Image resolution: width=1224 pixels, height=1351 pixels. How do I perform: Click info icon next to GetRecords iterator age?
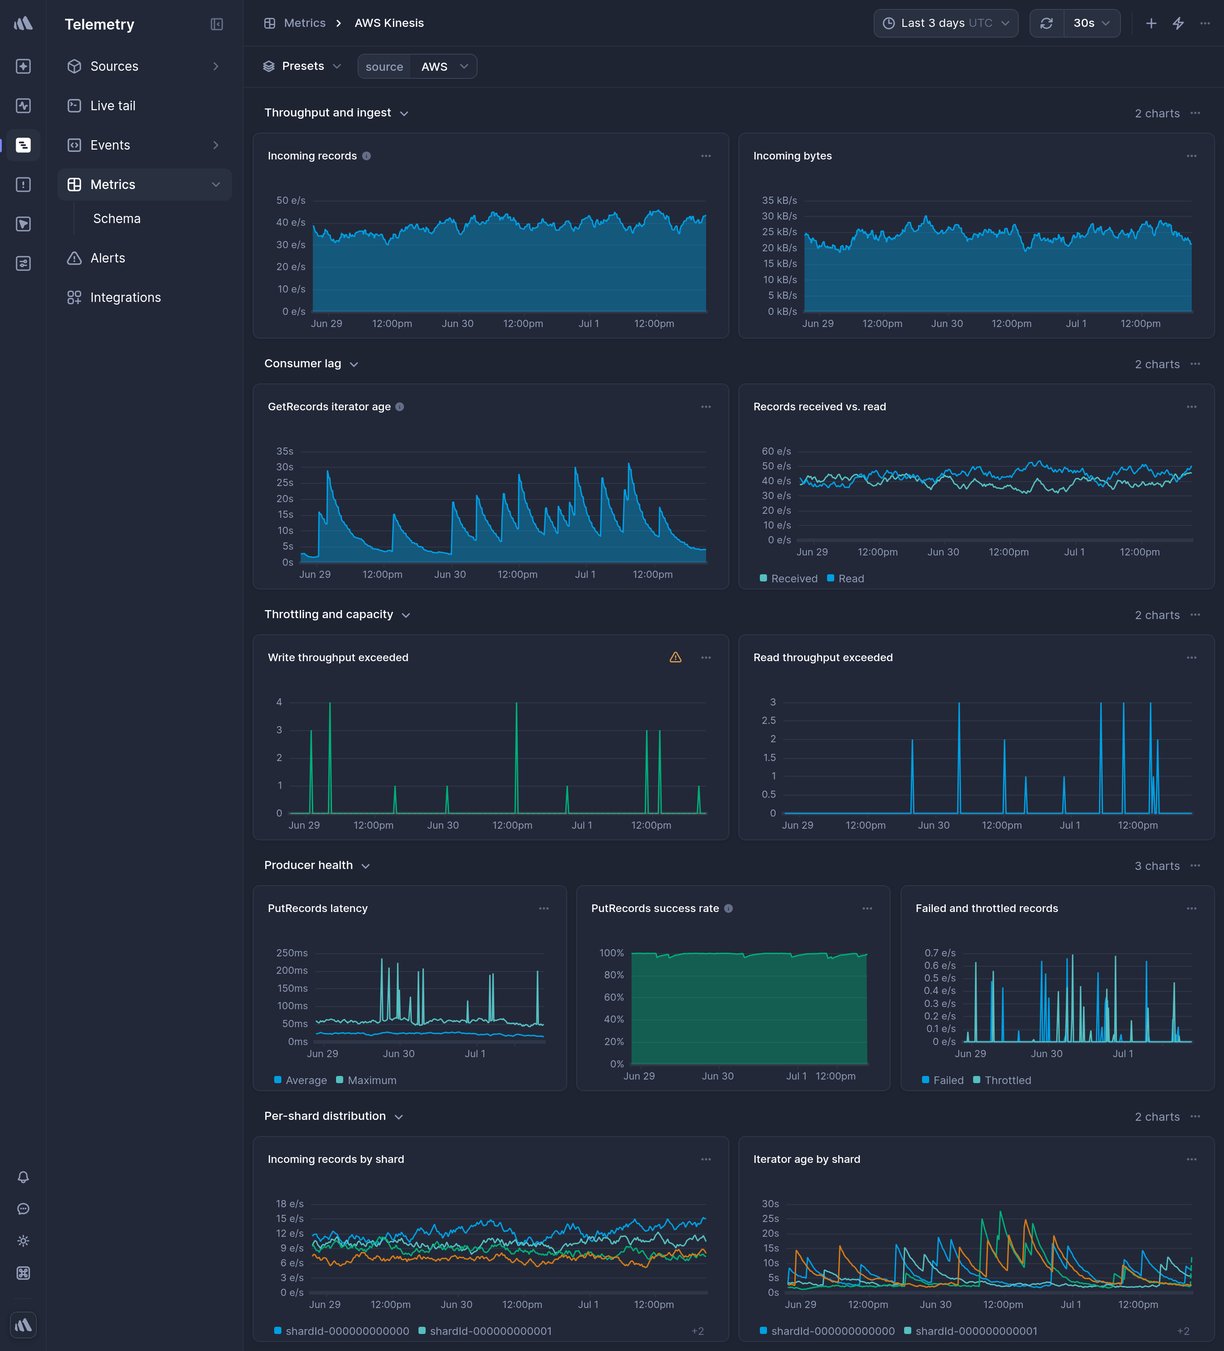tap(400, 407)
